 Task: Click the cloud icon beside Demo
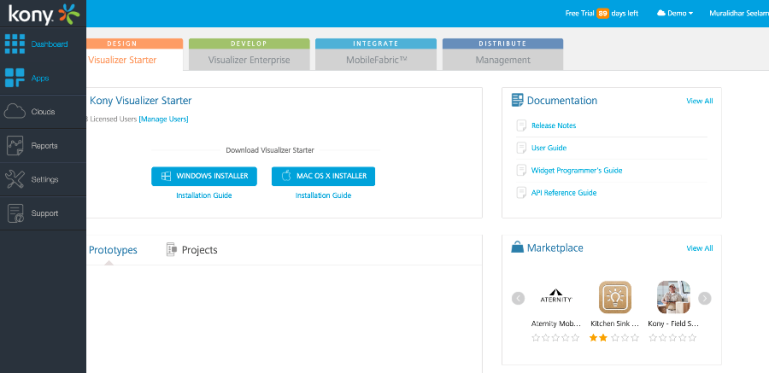pos(661,13)
